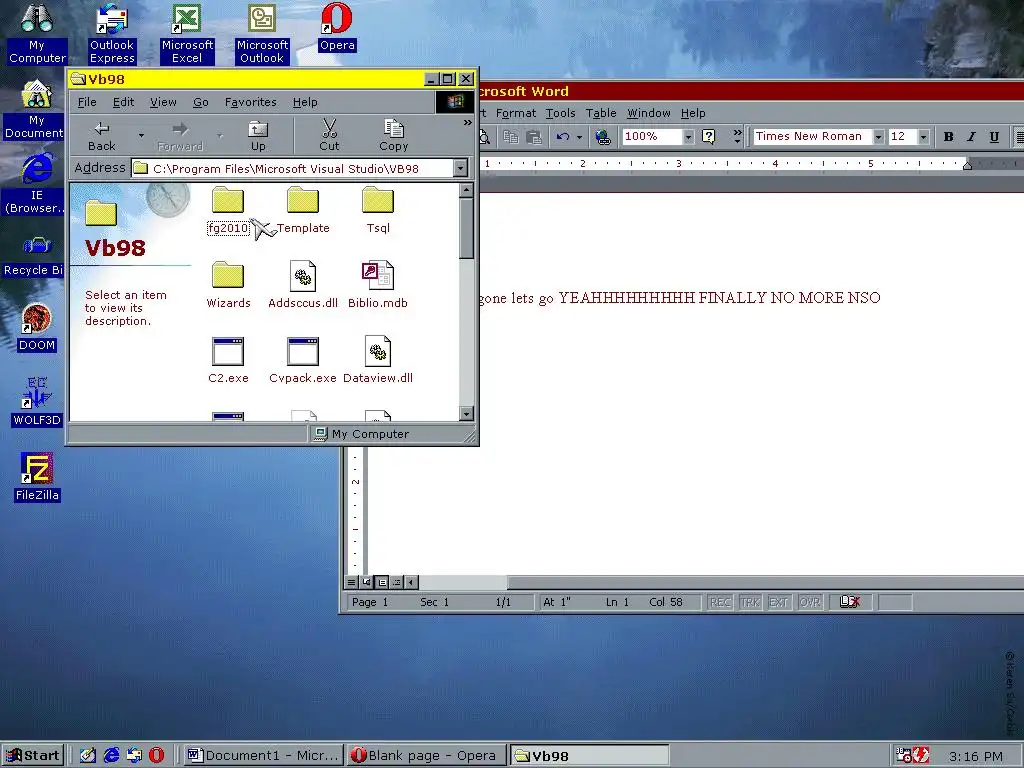
Task: Open the Help menu in Vb98 window
Action: click(305, 102)
